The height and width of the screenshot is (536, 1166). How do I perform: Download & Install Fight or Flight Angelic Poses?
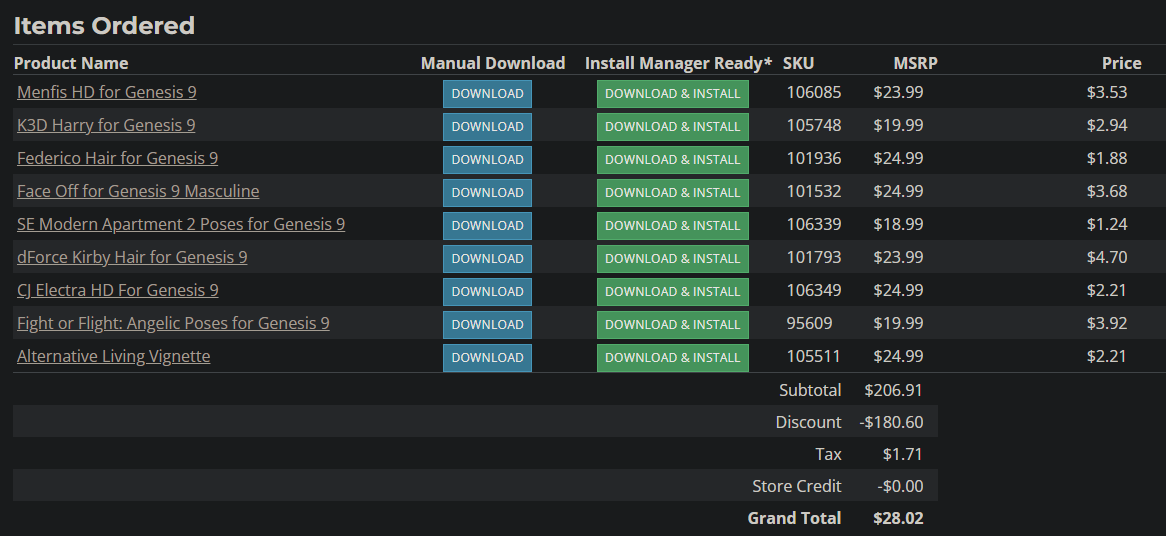coord(672,325)
